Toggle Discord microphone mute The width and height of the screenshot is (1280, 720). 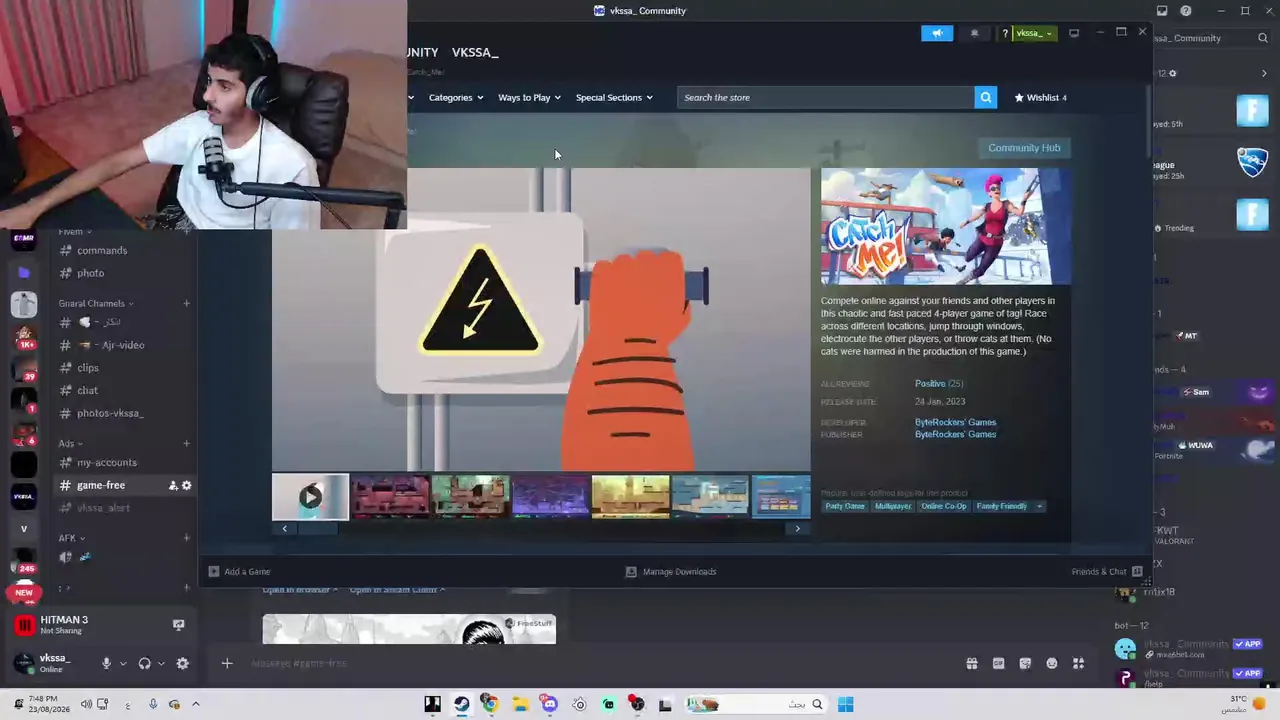[x=106, y=663]
